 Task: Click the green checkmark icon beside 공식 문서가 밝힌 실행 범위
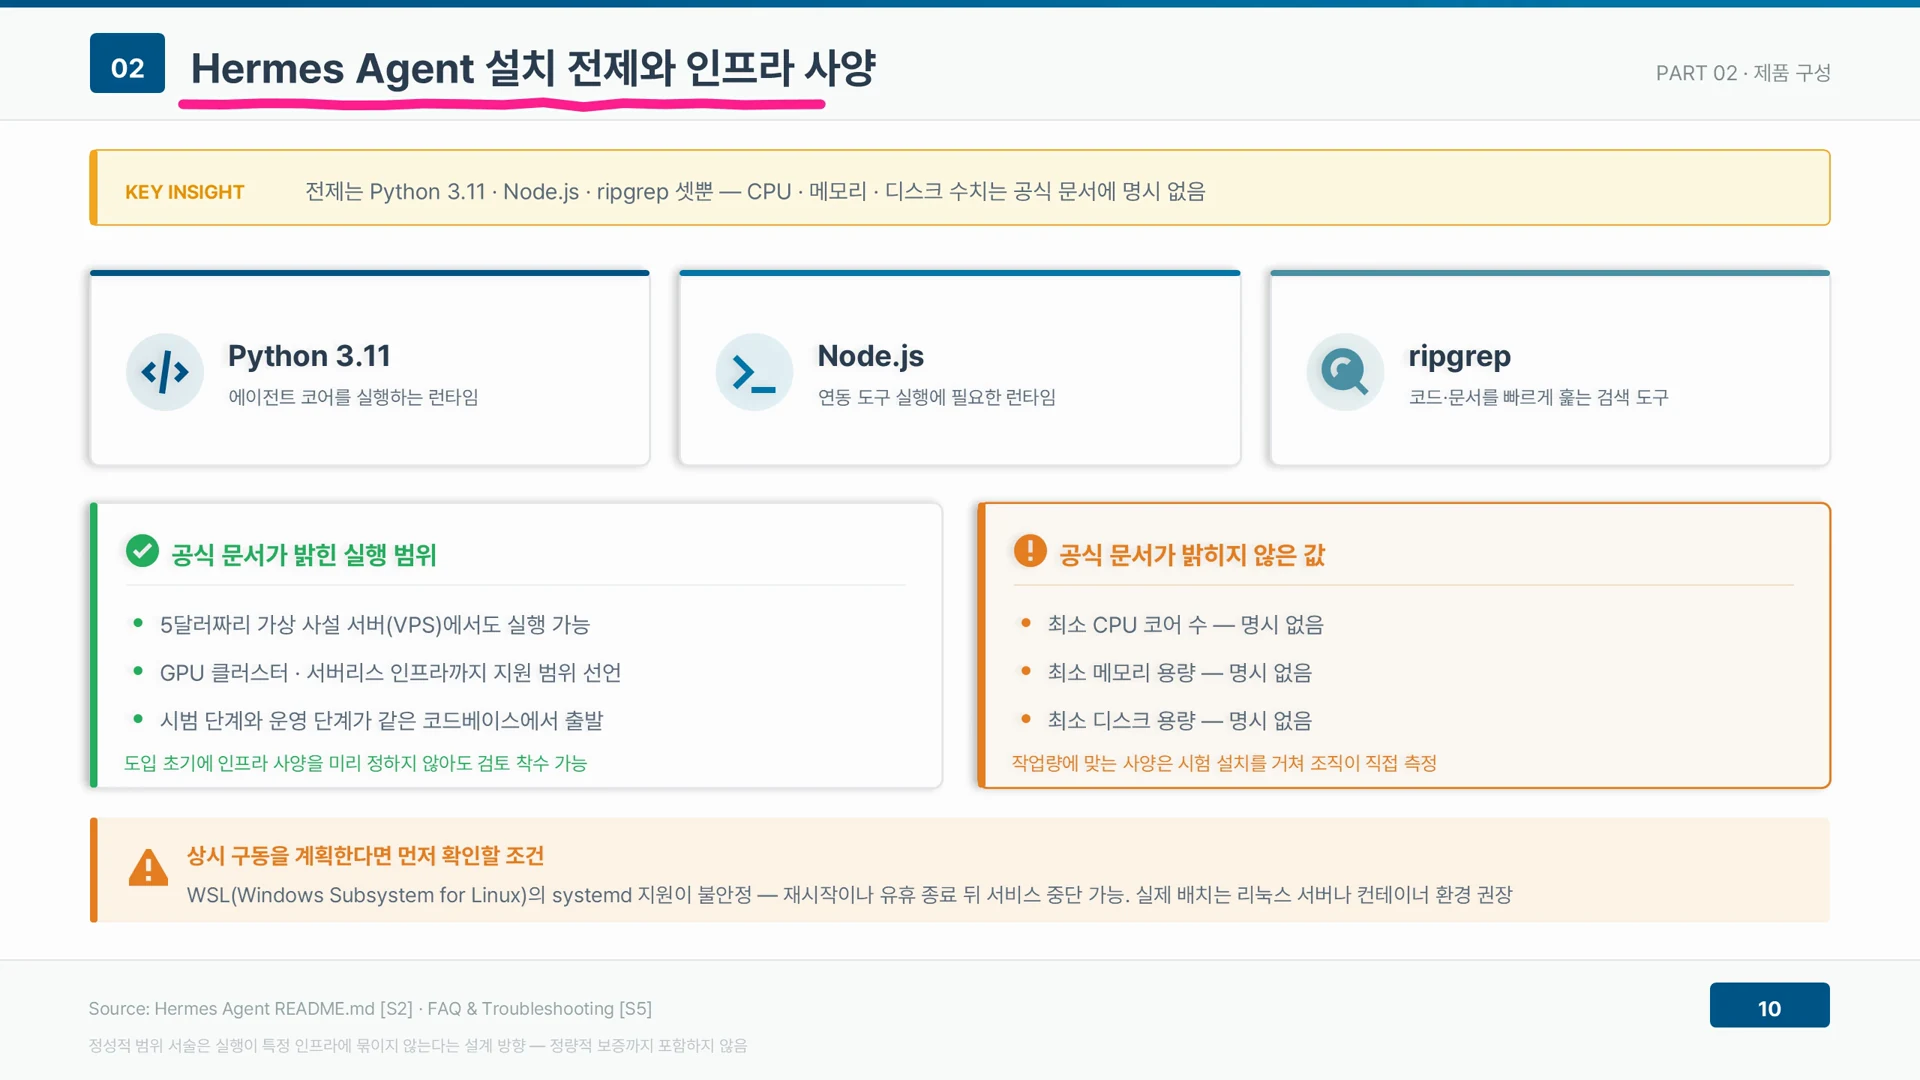(142, 551)
